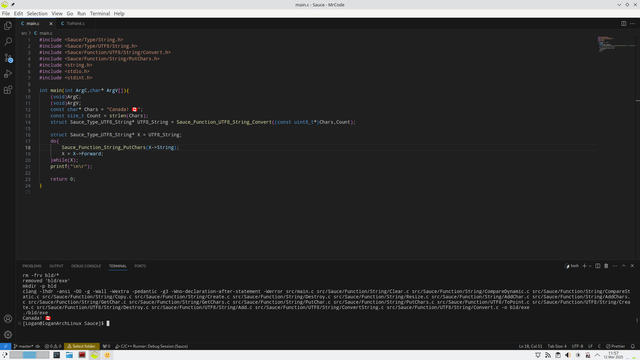Open the Accounts menu icon

8,319
